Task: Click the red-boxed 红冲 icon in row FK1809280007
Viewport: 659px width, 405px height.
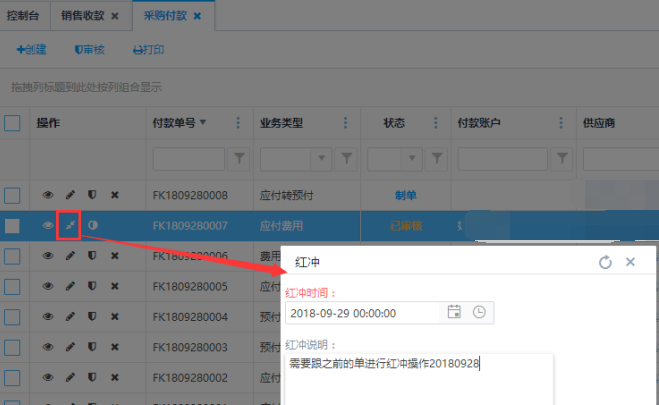Action: click(70, 226)
